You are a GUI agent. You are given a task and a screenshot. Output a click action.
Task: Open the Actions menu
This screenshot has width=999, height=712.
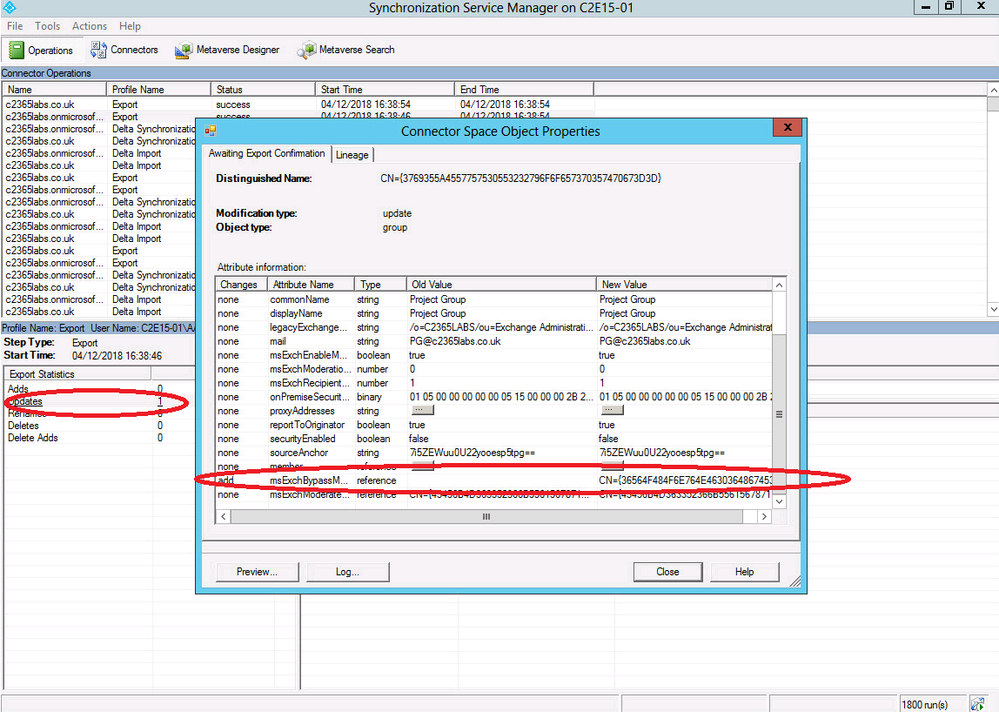coord(89,26)
